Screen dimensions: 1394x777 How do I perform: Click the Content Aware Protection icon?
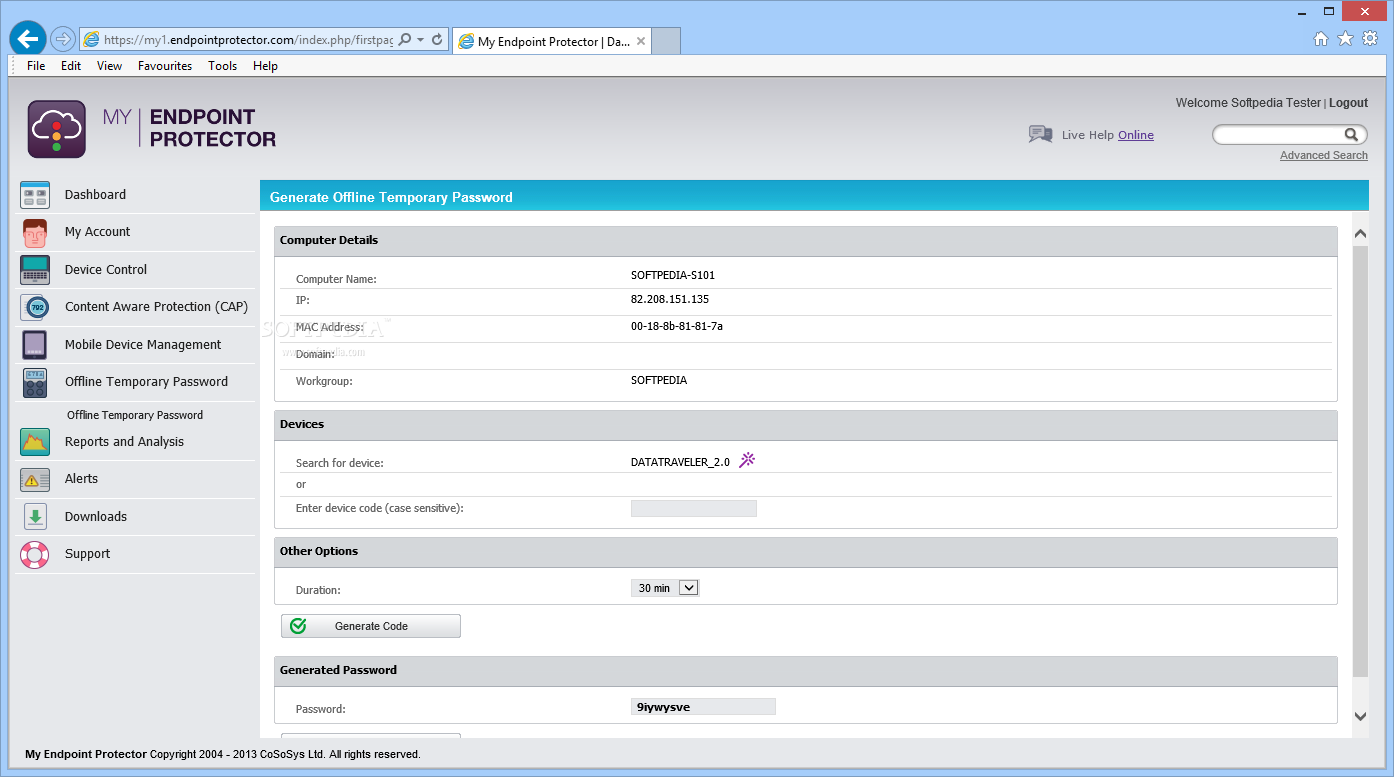(x=35, y=307)
